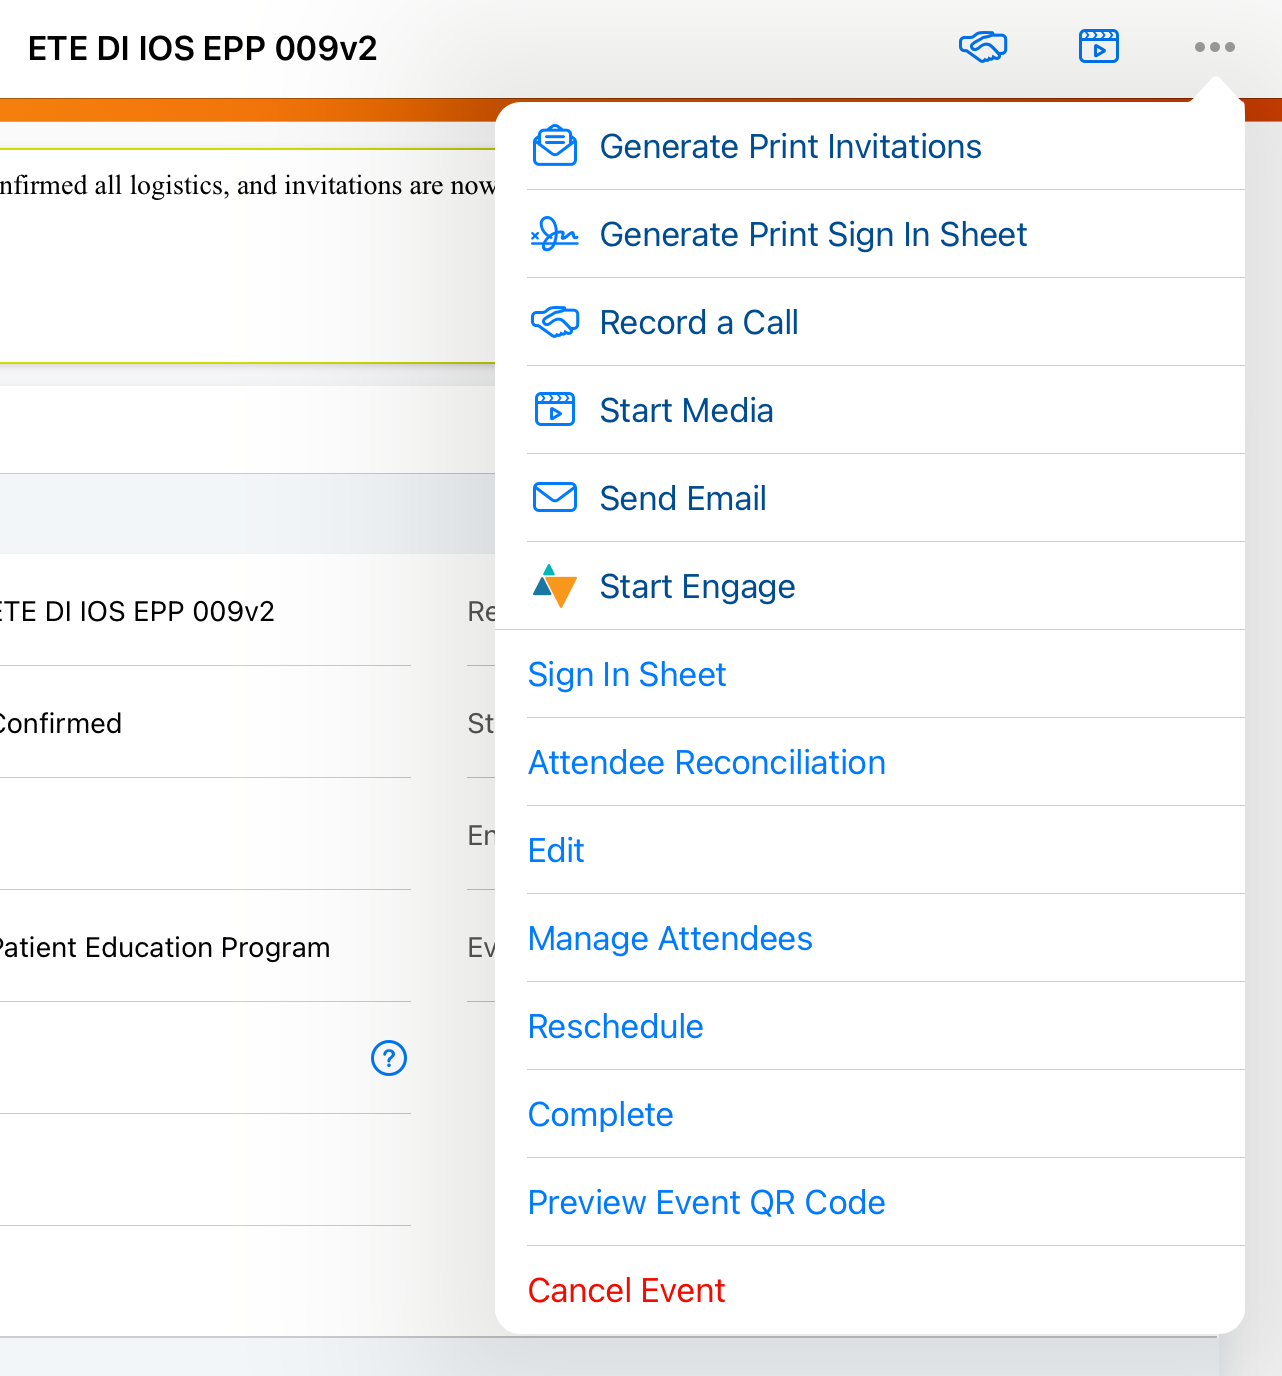
Task: Open Manage Attendees
Action: point(670,939)
